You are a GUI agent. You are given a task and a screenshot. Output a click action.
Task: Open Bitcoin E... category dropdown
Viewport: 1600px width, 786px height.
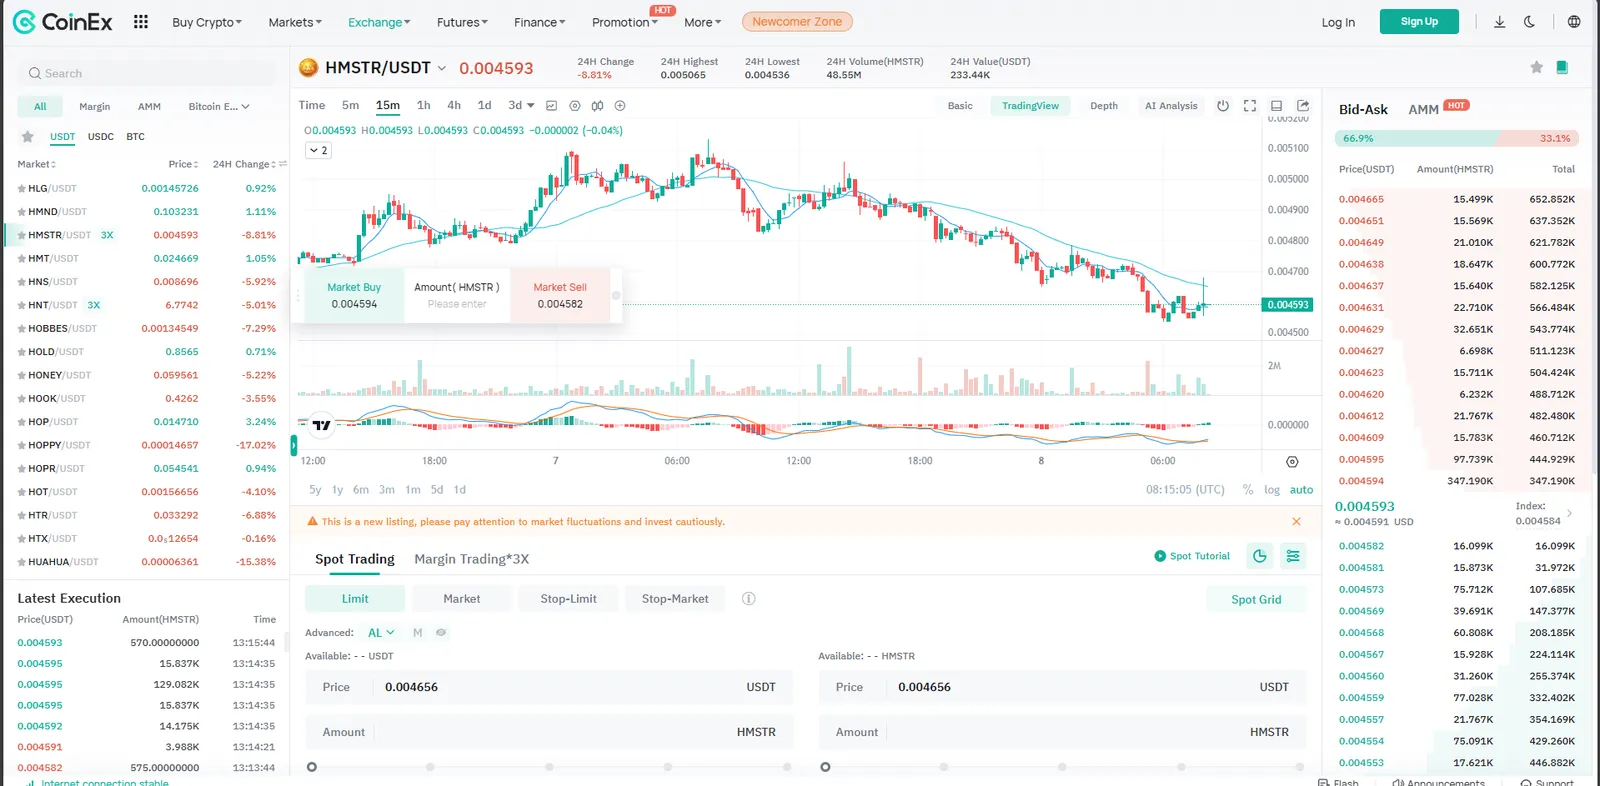(219, 106)
